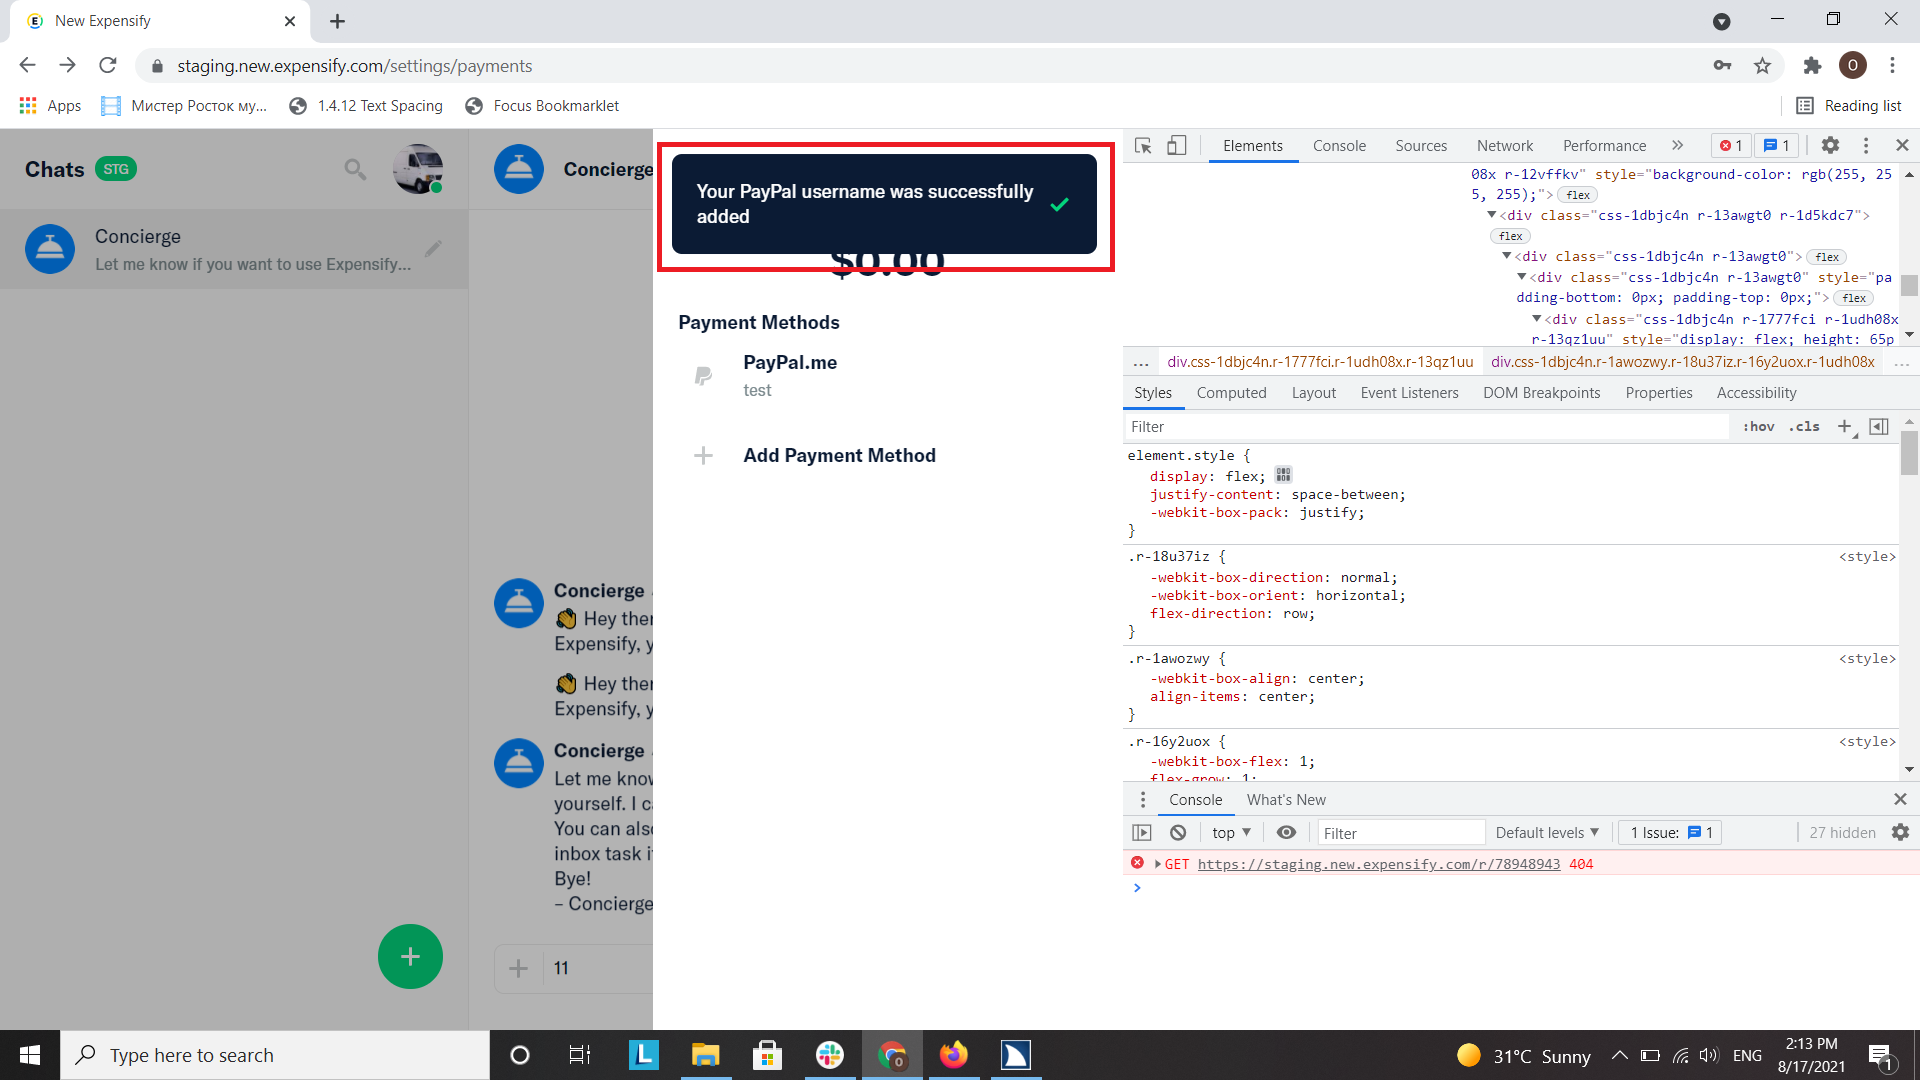Screen dimensions: 1920x1080
Task: Show more DevTools tabs chevron
Action: click(x=1677, y=146)
